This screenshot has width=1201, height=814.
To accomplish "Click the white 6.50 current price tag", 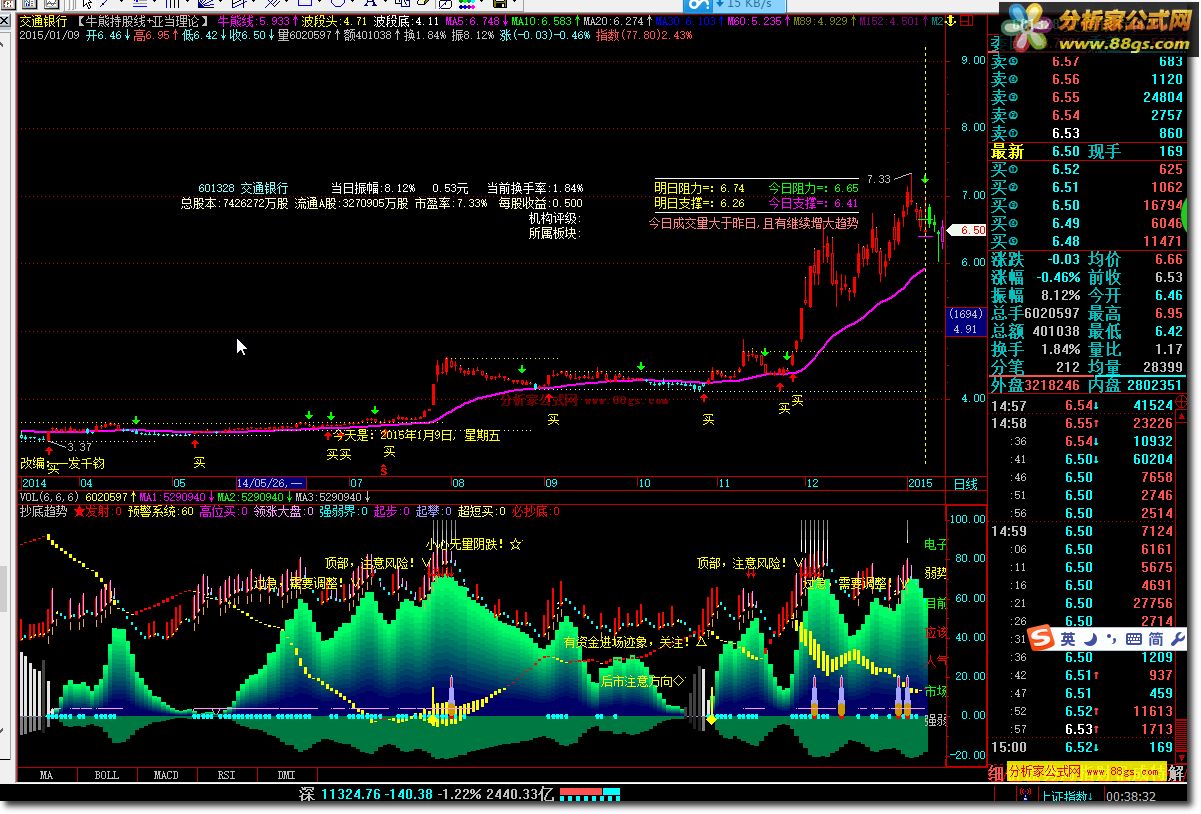I will 968,229.
